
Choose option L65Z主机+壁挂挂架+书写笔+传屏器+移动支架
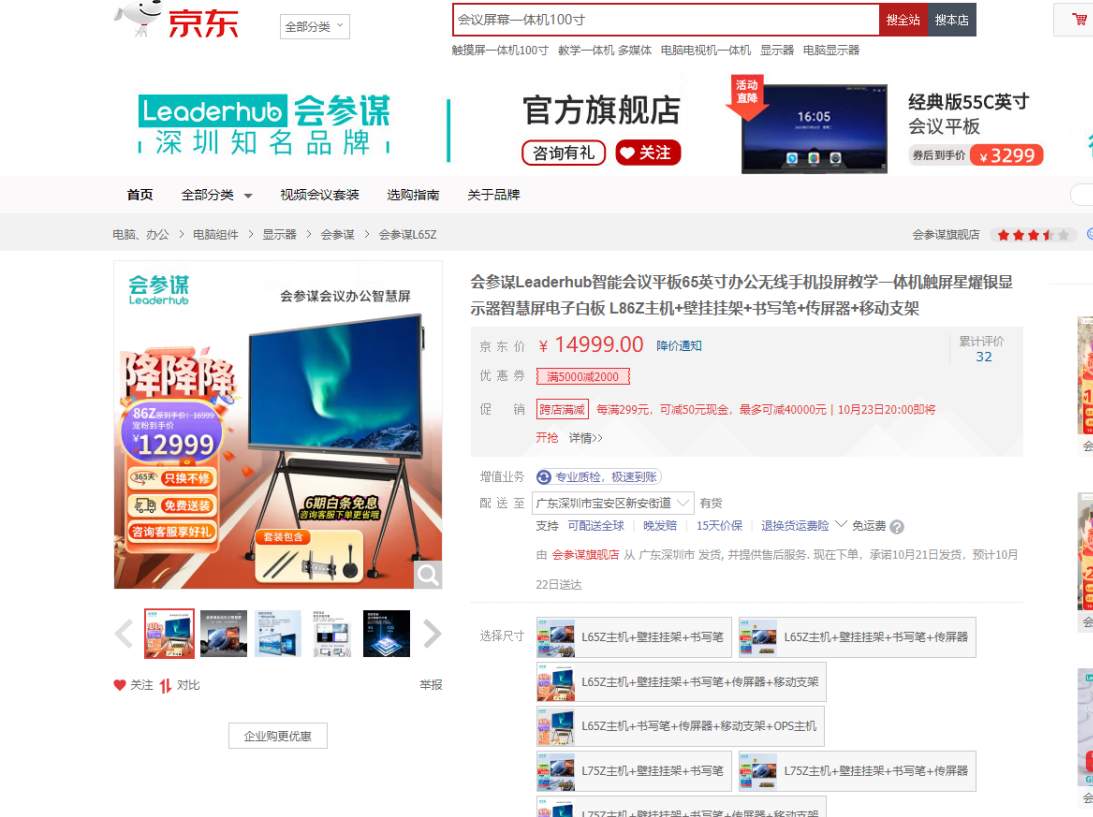click(x=681, y=682)
